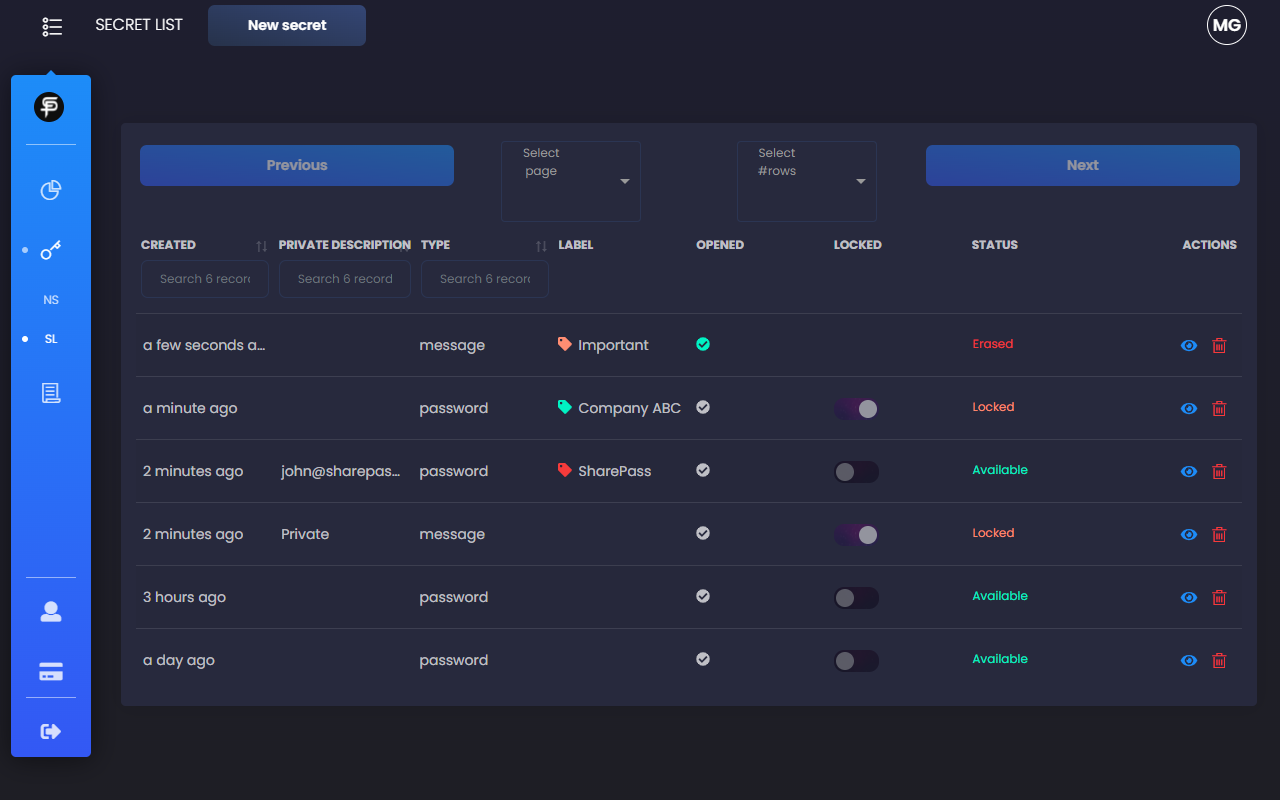Toggle lock switch for the Private message row
This screenshot has height=800, width=1280.
pyautogui.click(x=857, y=535)
